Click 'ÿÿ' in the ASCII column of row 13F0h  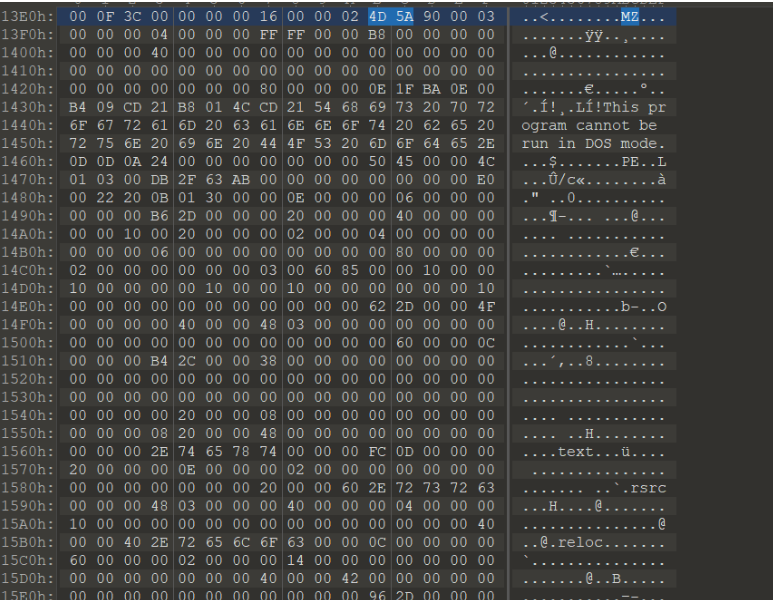point(594,35)
